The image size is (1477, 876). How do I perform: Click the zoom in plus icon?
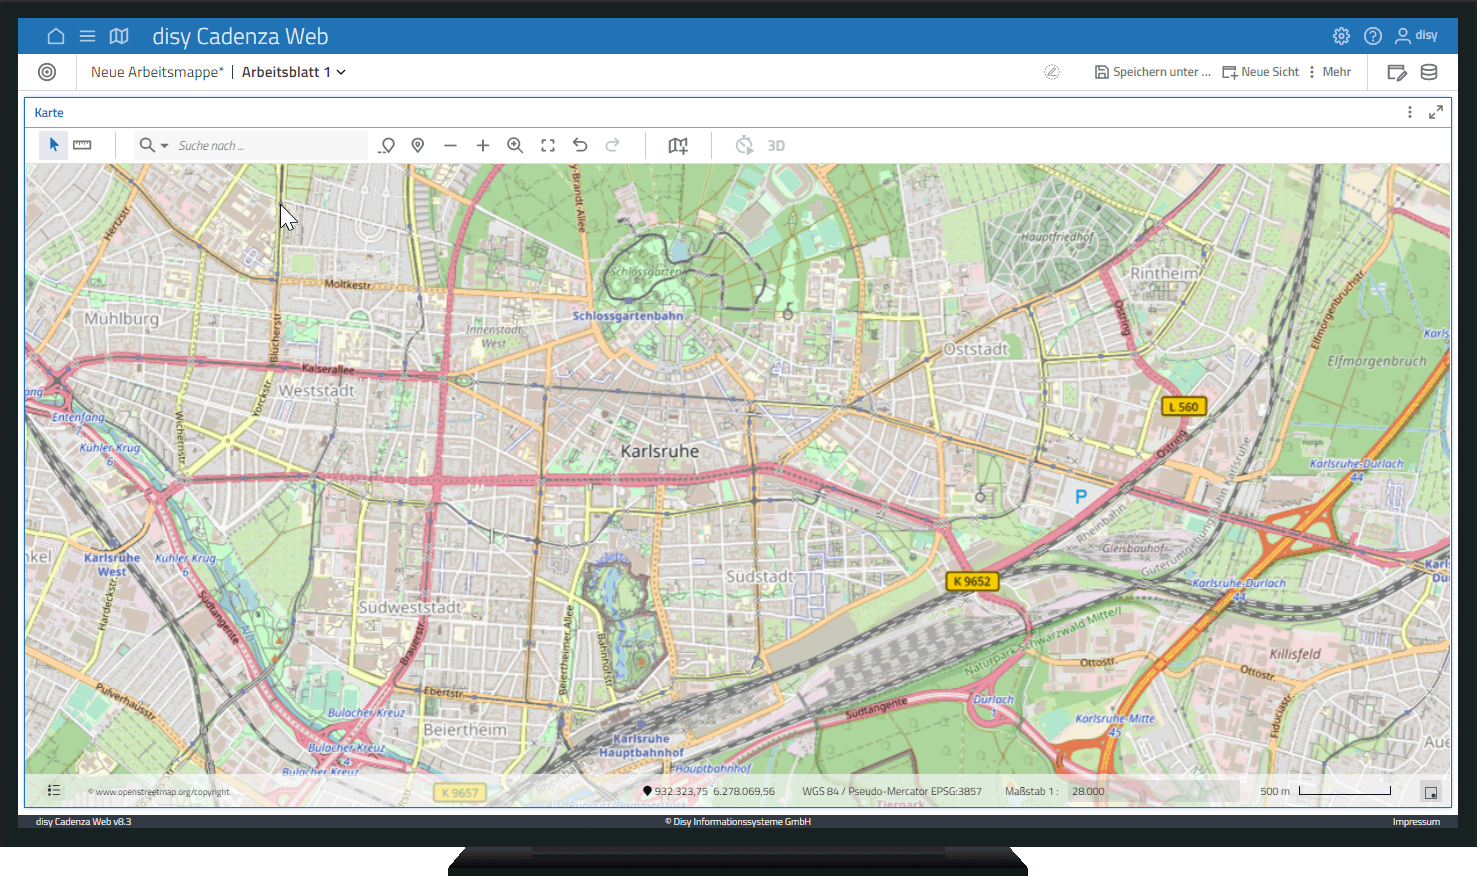click(482, 146)
